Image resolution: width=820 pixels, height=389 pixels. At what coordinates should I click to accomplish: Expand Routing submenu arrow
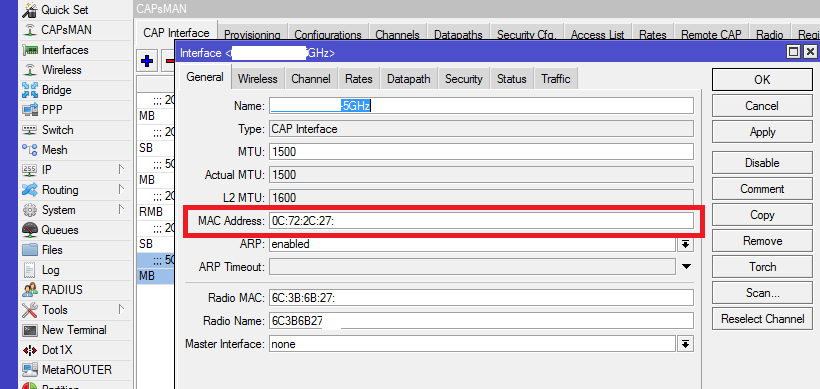[121, 189]
